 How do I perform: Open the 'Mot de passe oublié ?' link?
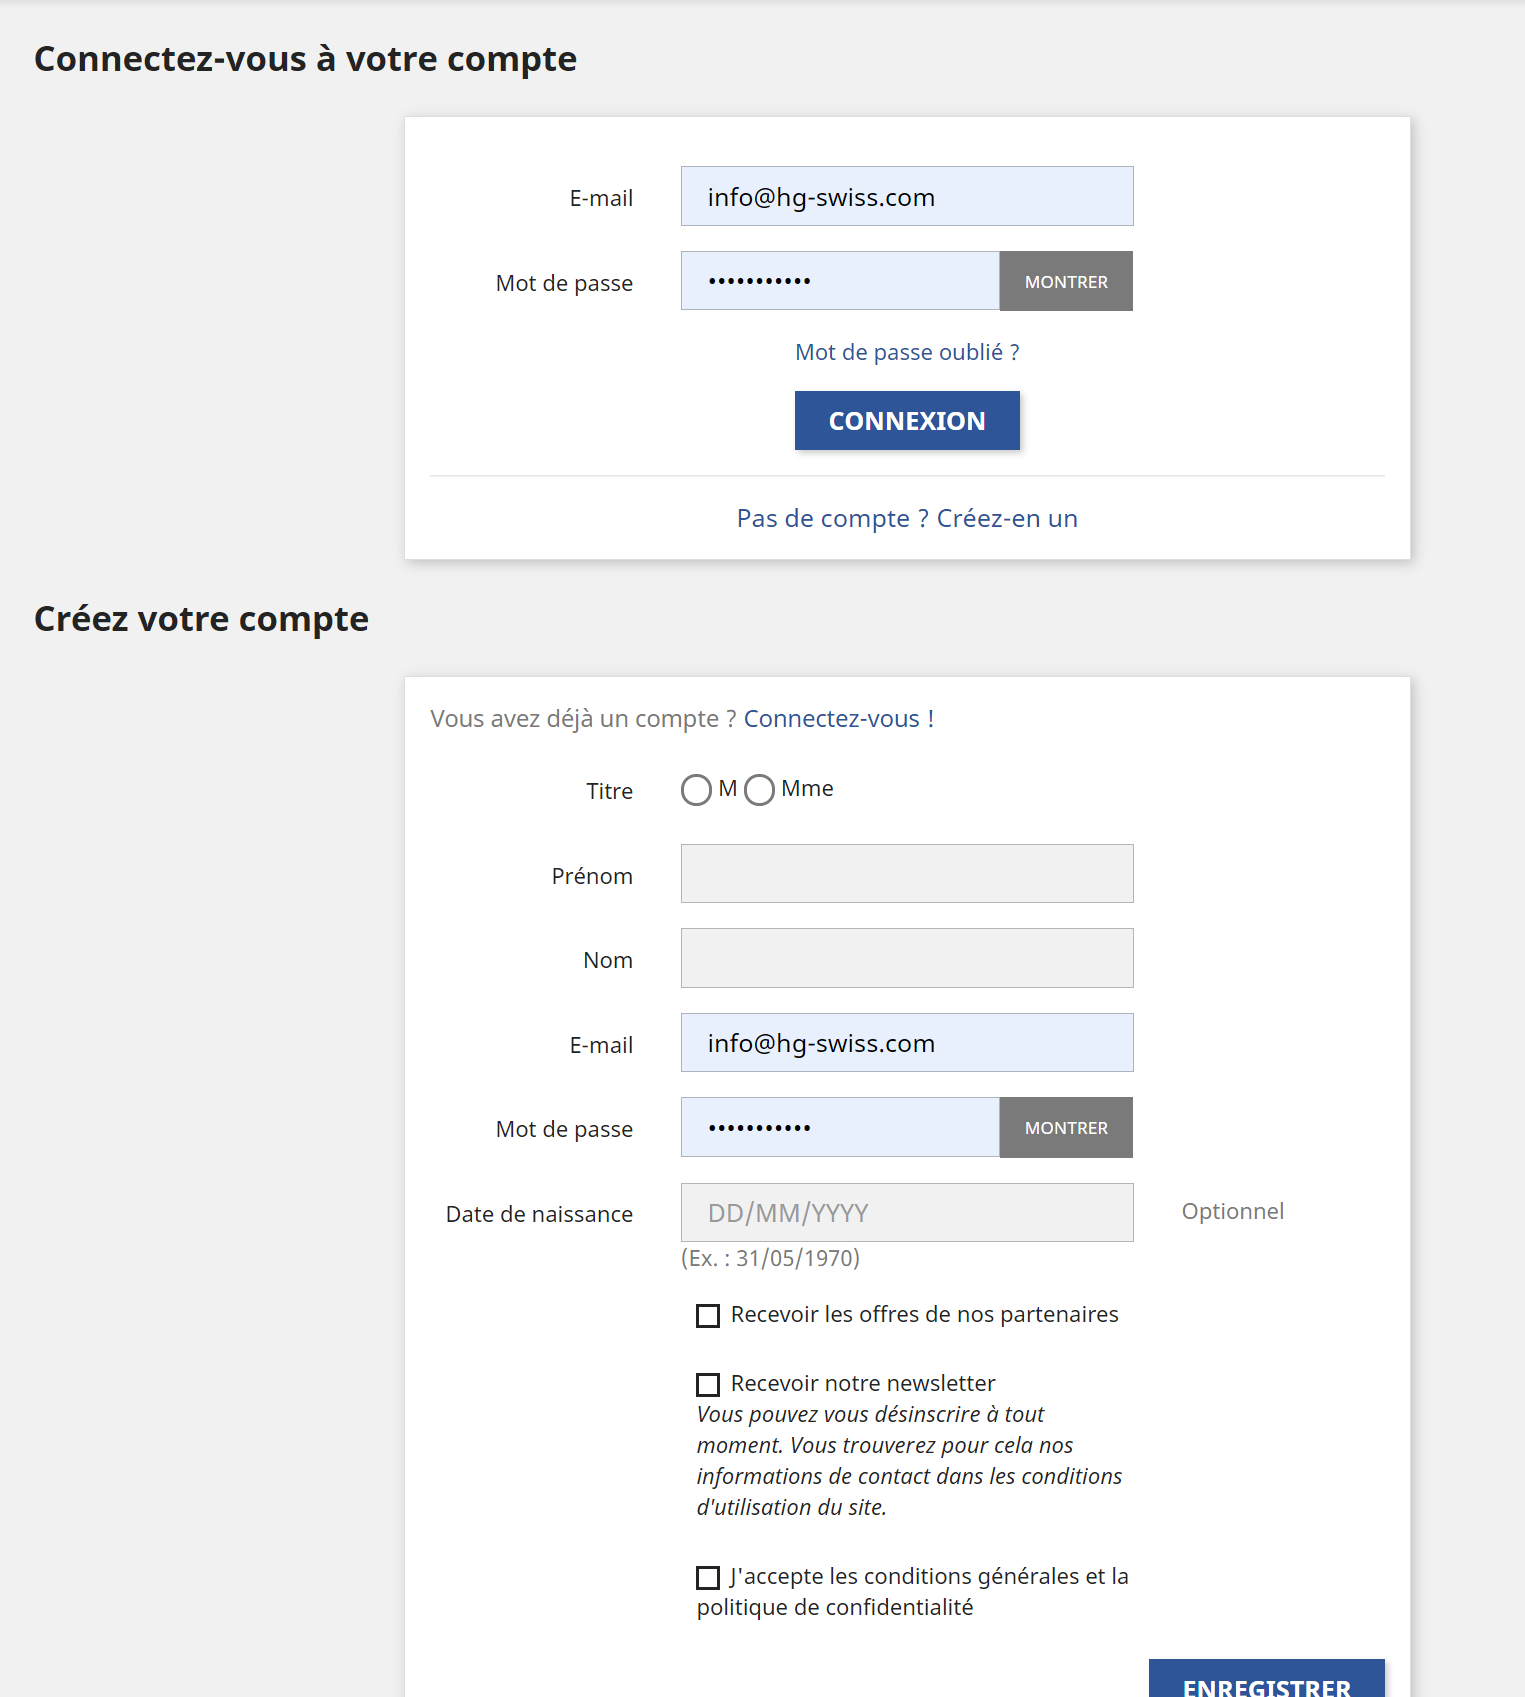[906, 352]
